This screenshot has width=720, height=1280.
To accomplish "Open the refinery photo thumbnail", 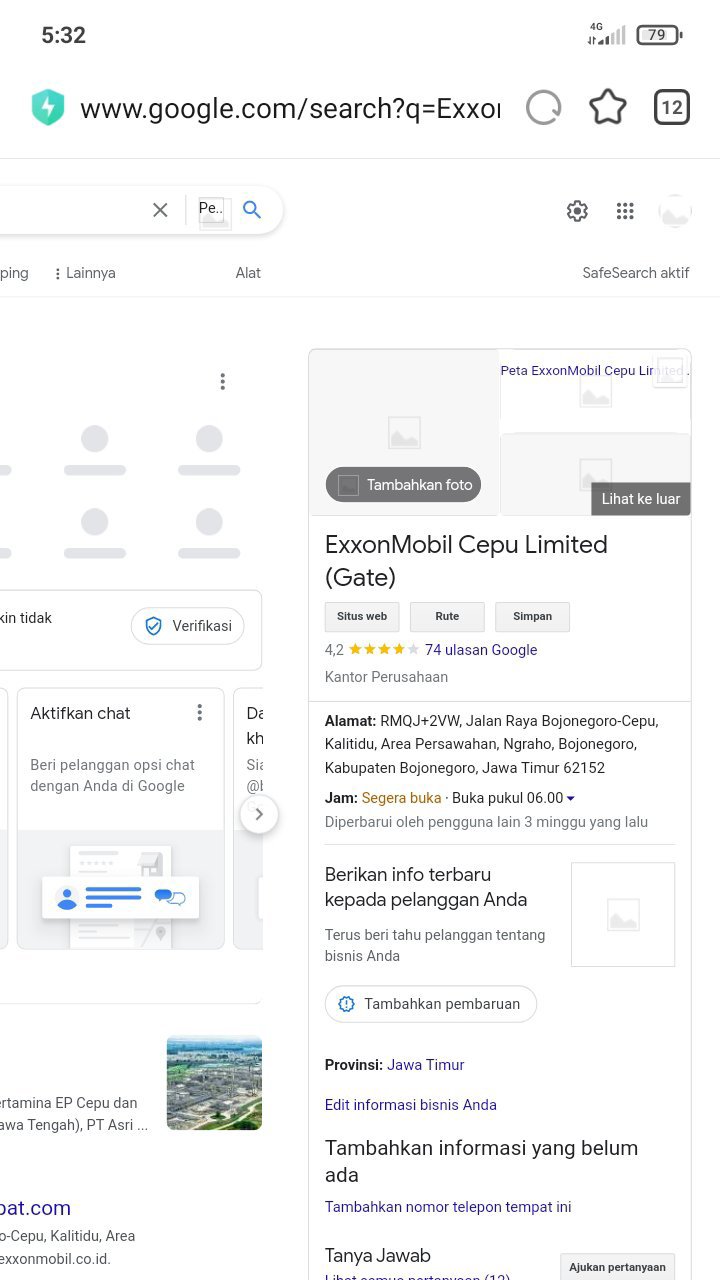I will 214,1083.
